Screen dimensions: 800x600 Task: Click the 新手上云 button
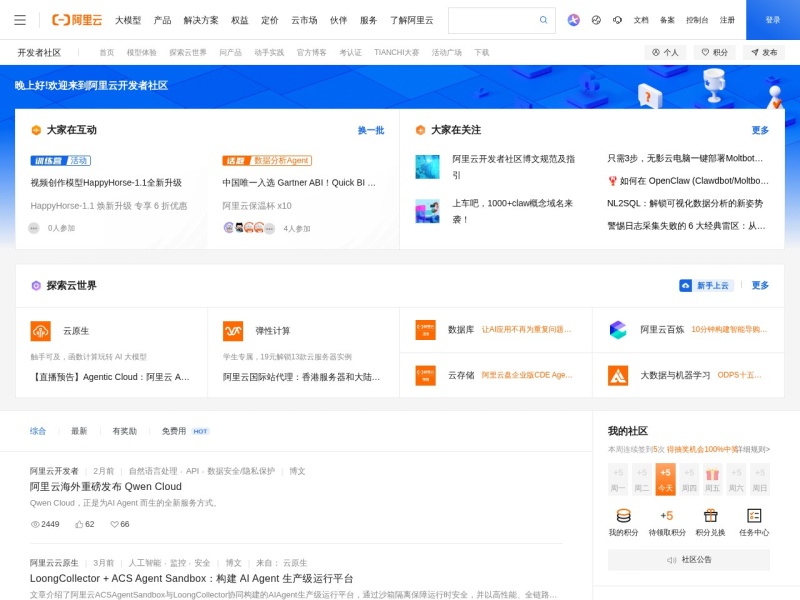pos(706,285)
